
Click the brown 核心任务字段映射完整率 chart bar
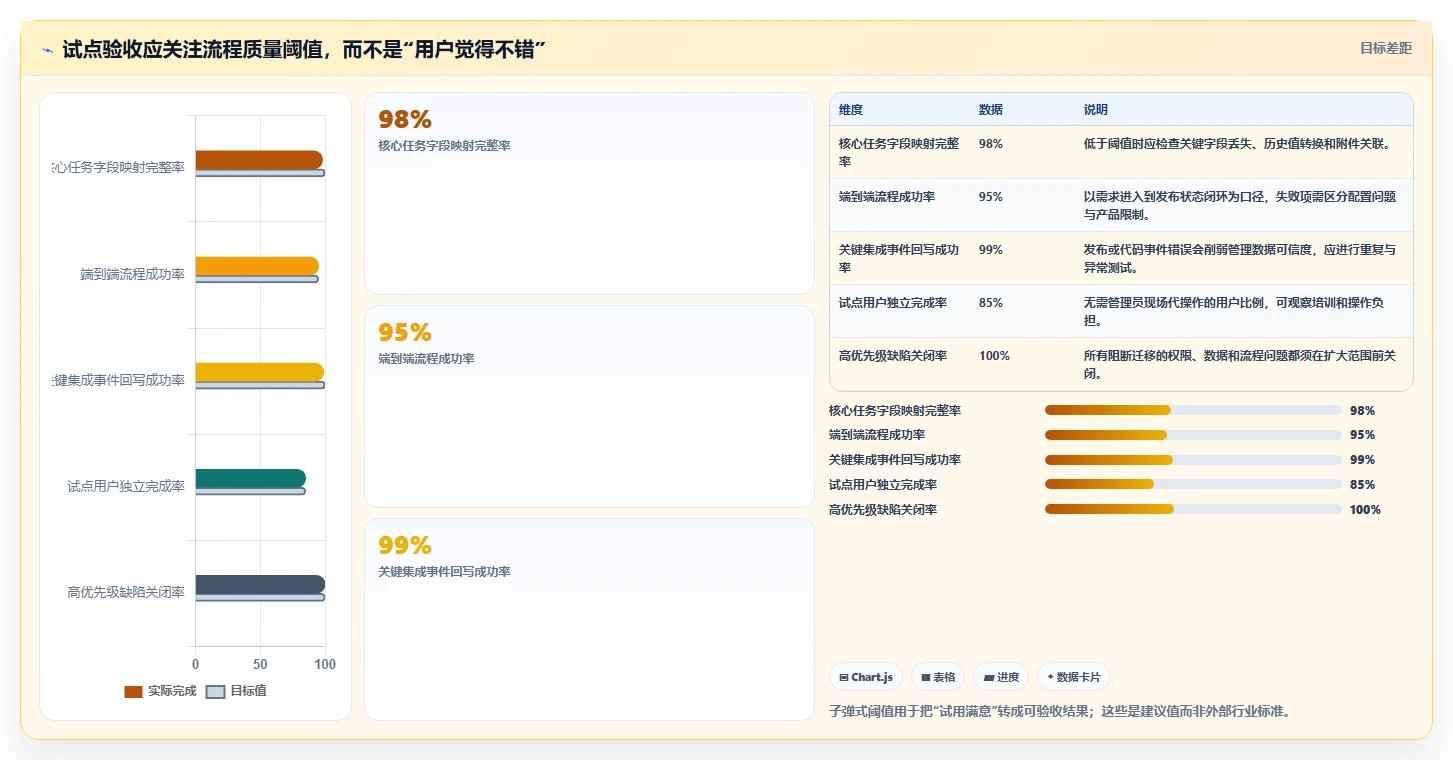tap(259, 160)
